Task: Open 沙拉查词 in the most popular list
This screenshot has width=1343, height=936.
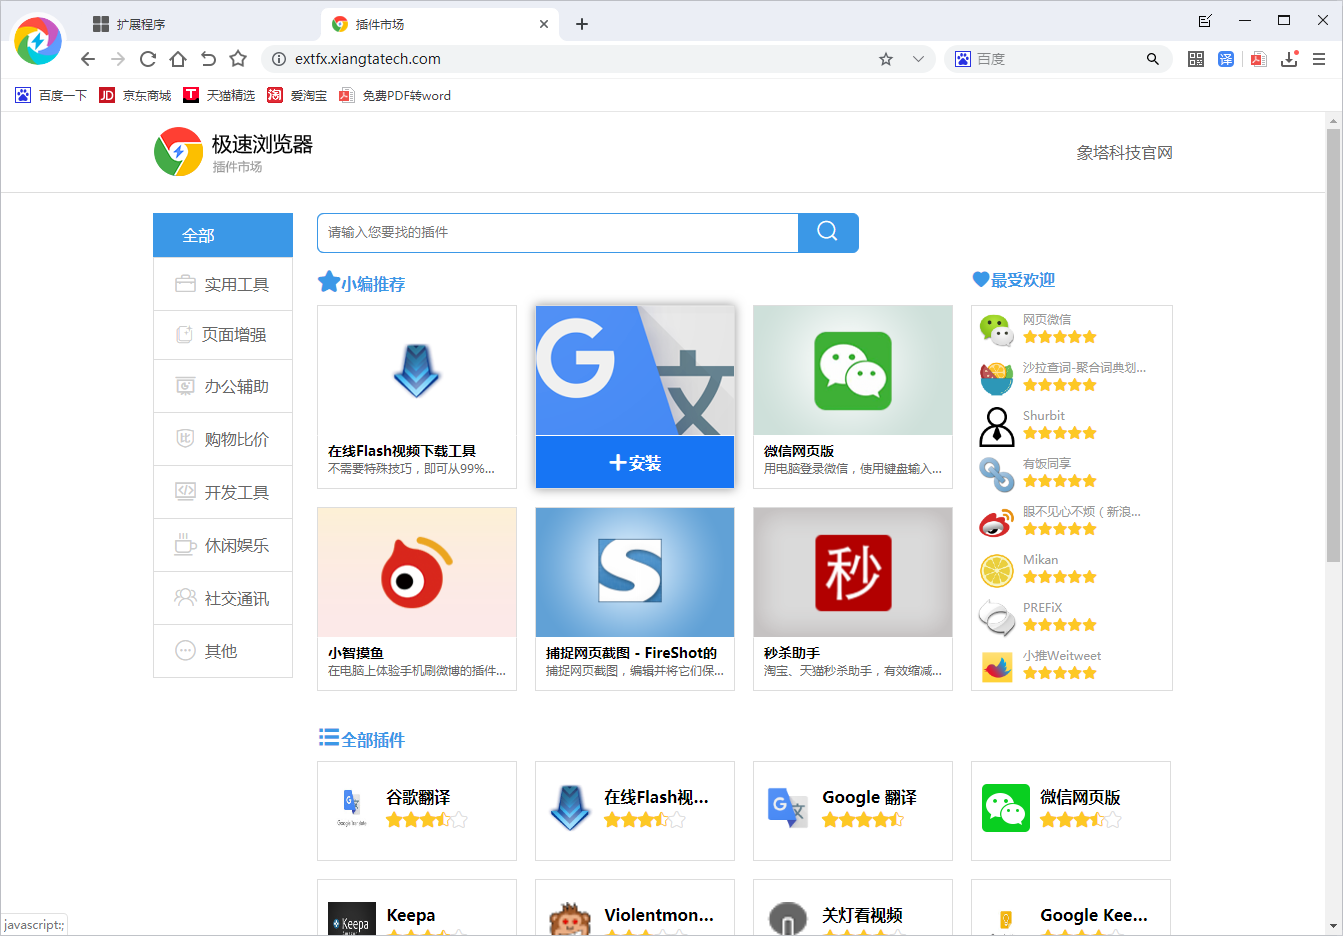Action: pyautogui.click(x=1071, y=378)
